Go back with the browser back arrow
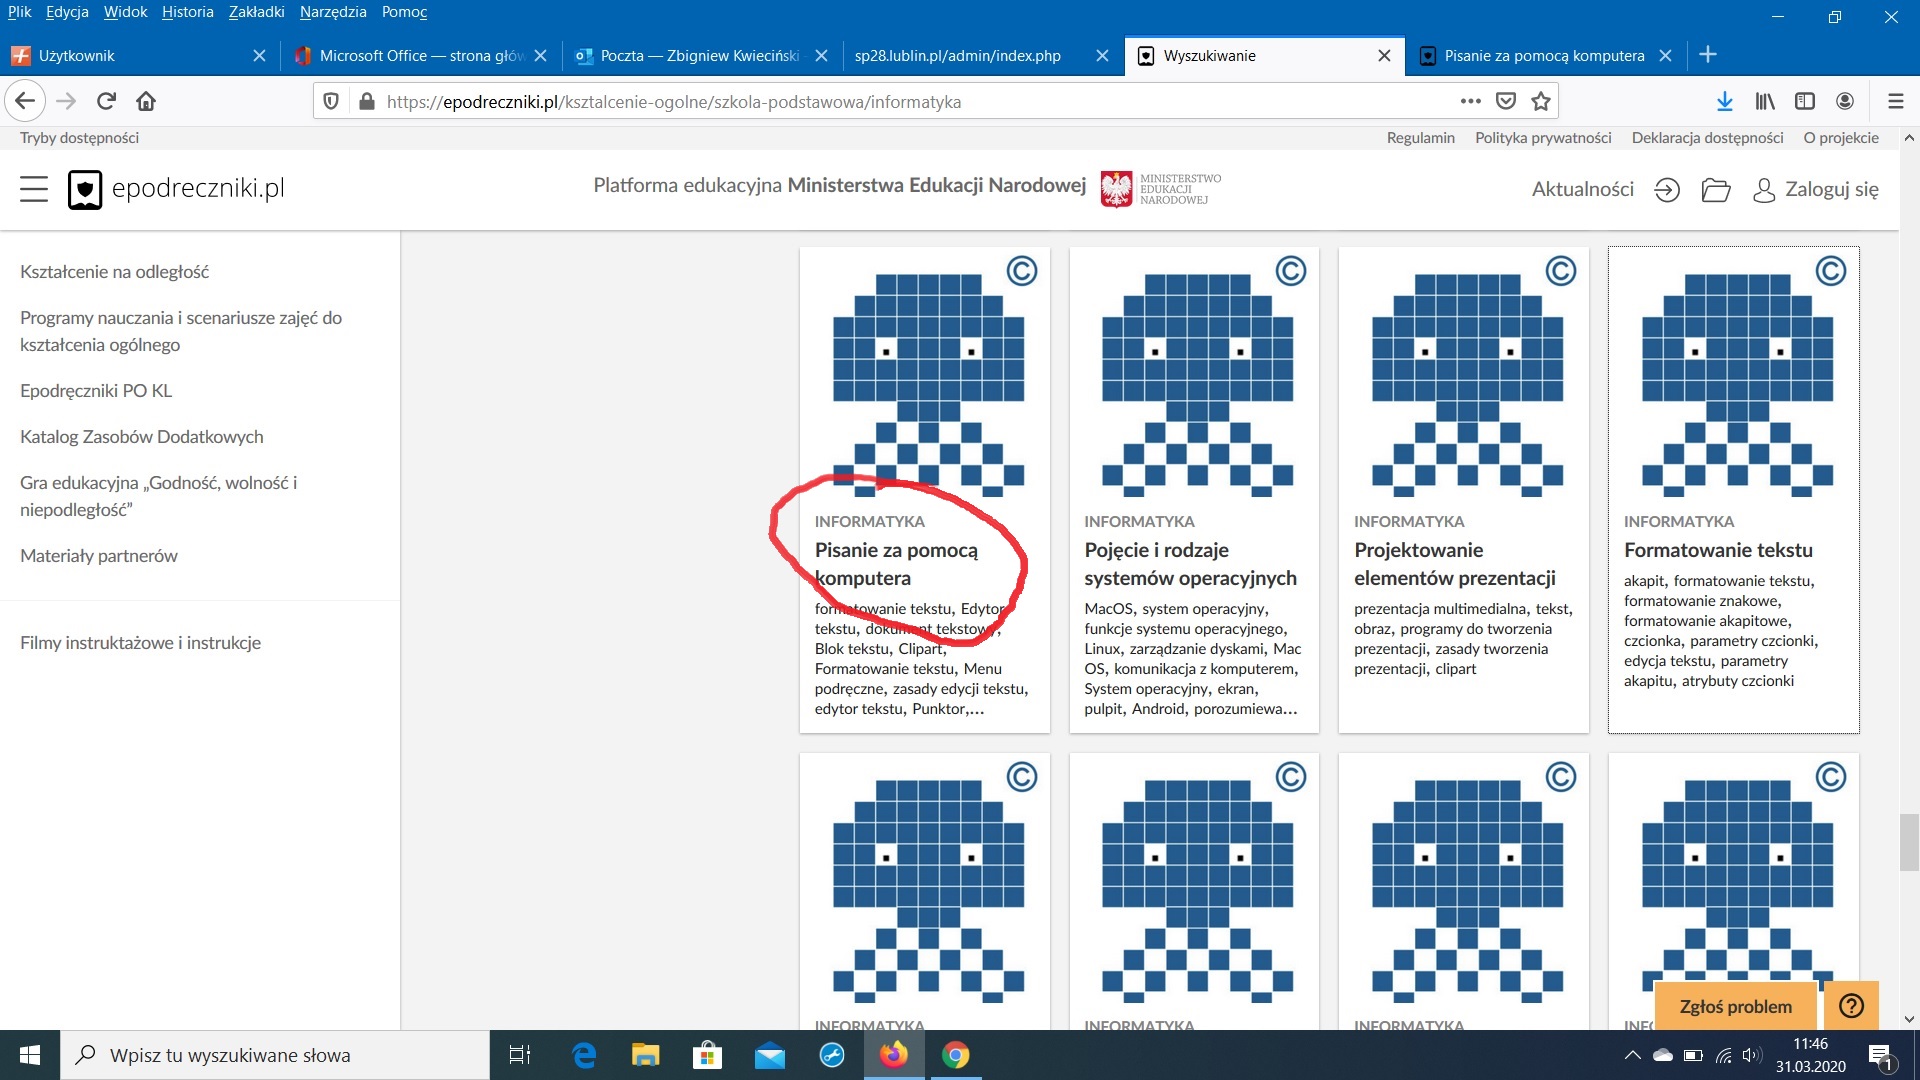The height and width of the screenshot is (1080, 1920). coord(25,101)
